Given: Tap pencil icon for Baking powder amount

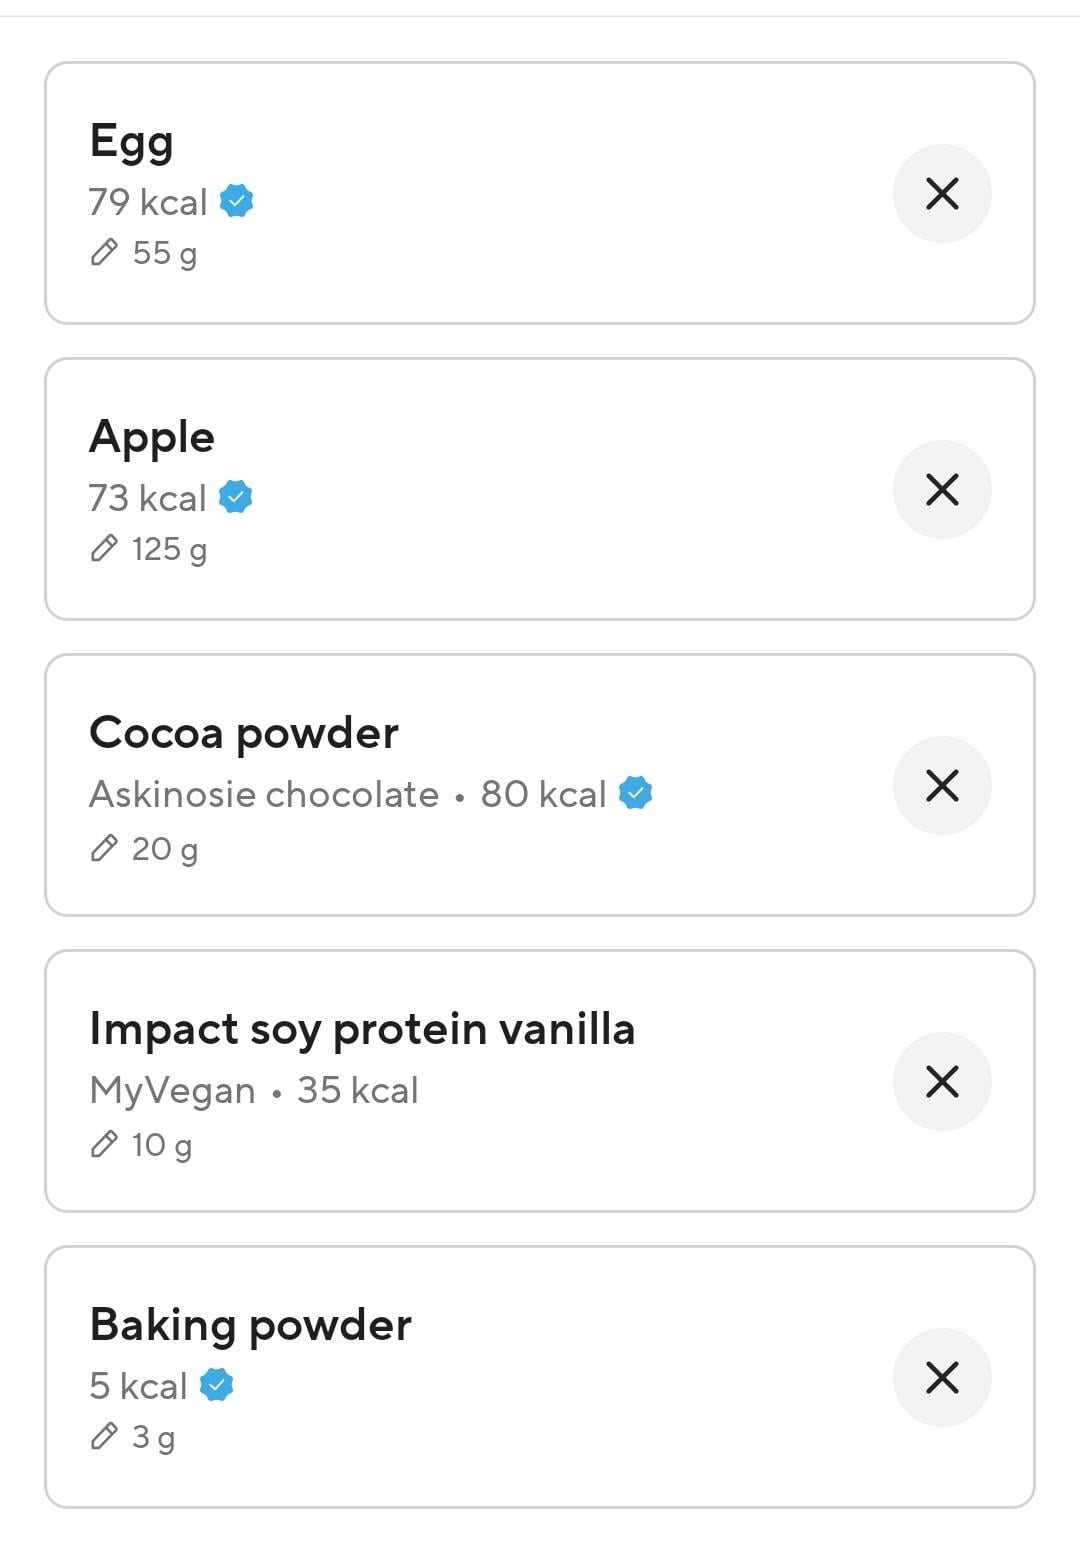Looking at the screenshot, I should 104,1437.
